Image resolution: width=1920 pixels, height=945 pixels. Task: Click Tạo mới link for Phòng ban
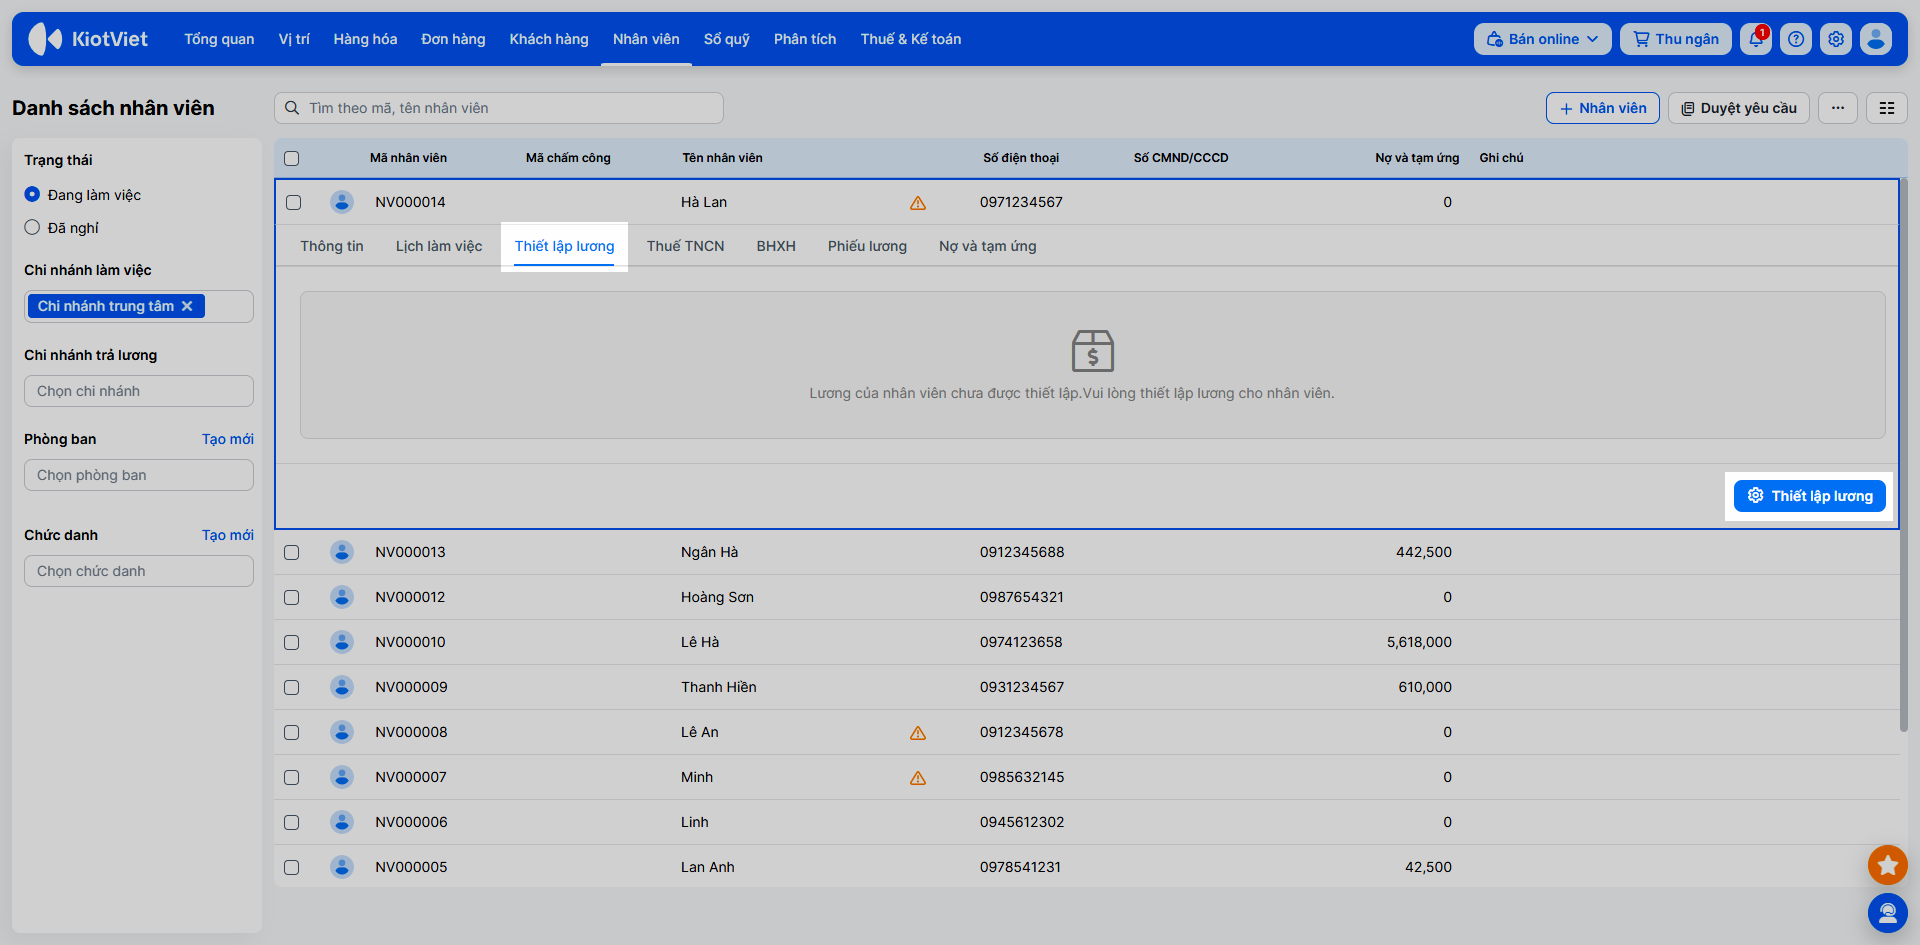[228, 439]
